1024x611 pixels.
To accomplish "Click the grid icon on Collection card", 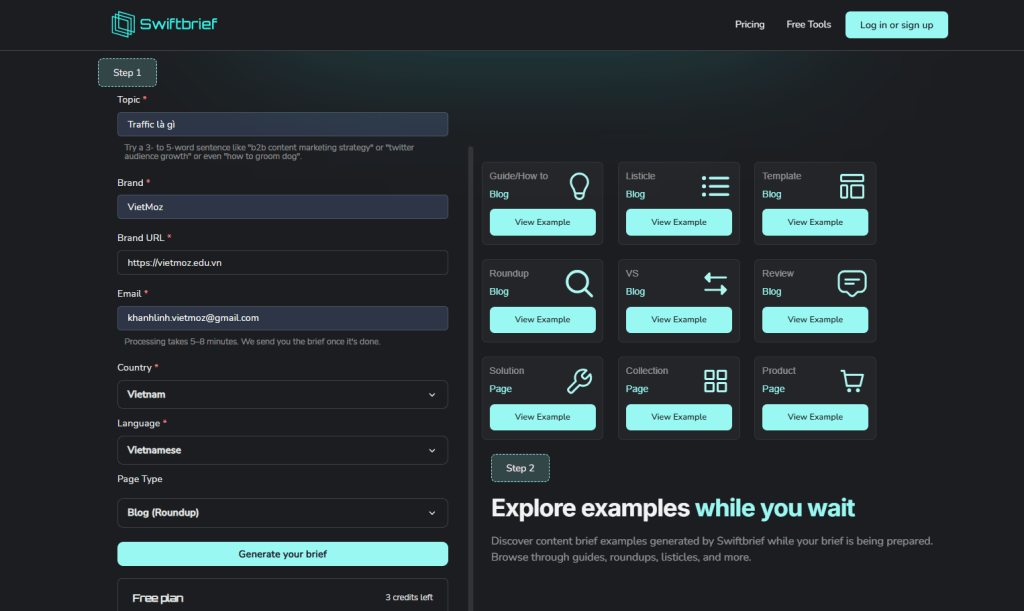I will click(x=715, y=380).
